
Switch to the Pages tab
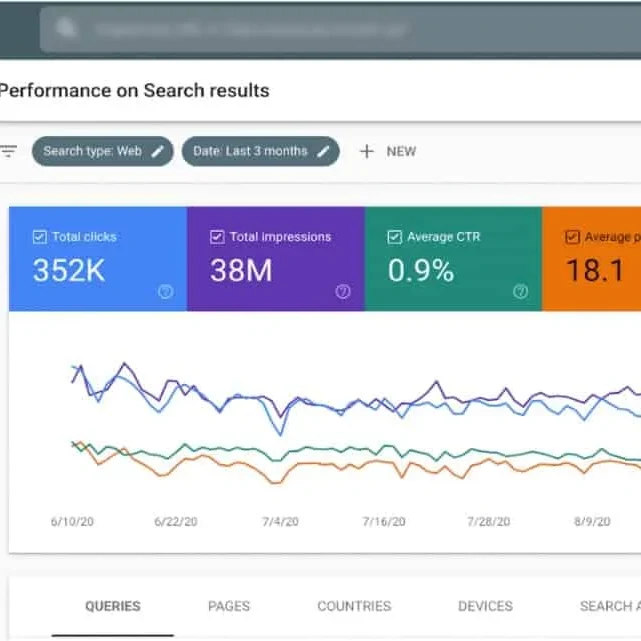(229, 606)
